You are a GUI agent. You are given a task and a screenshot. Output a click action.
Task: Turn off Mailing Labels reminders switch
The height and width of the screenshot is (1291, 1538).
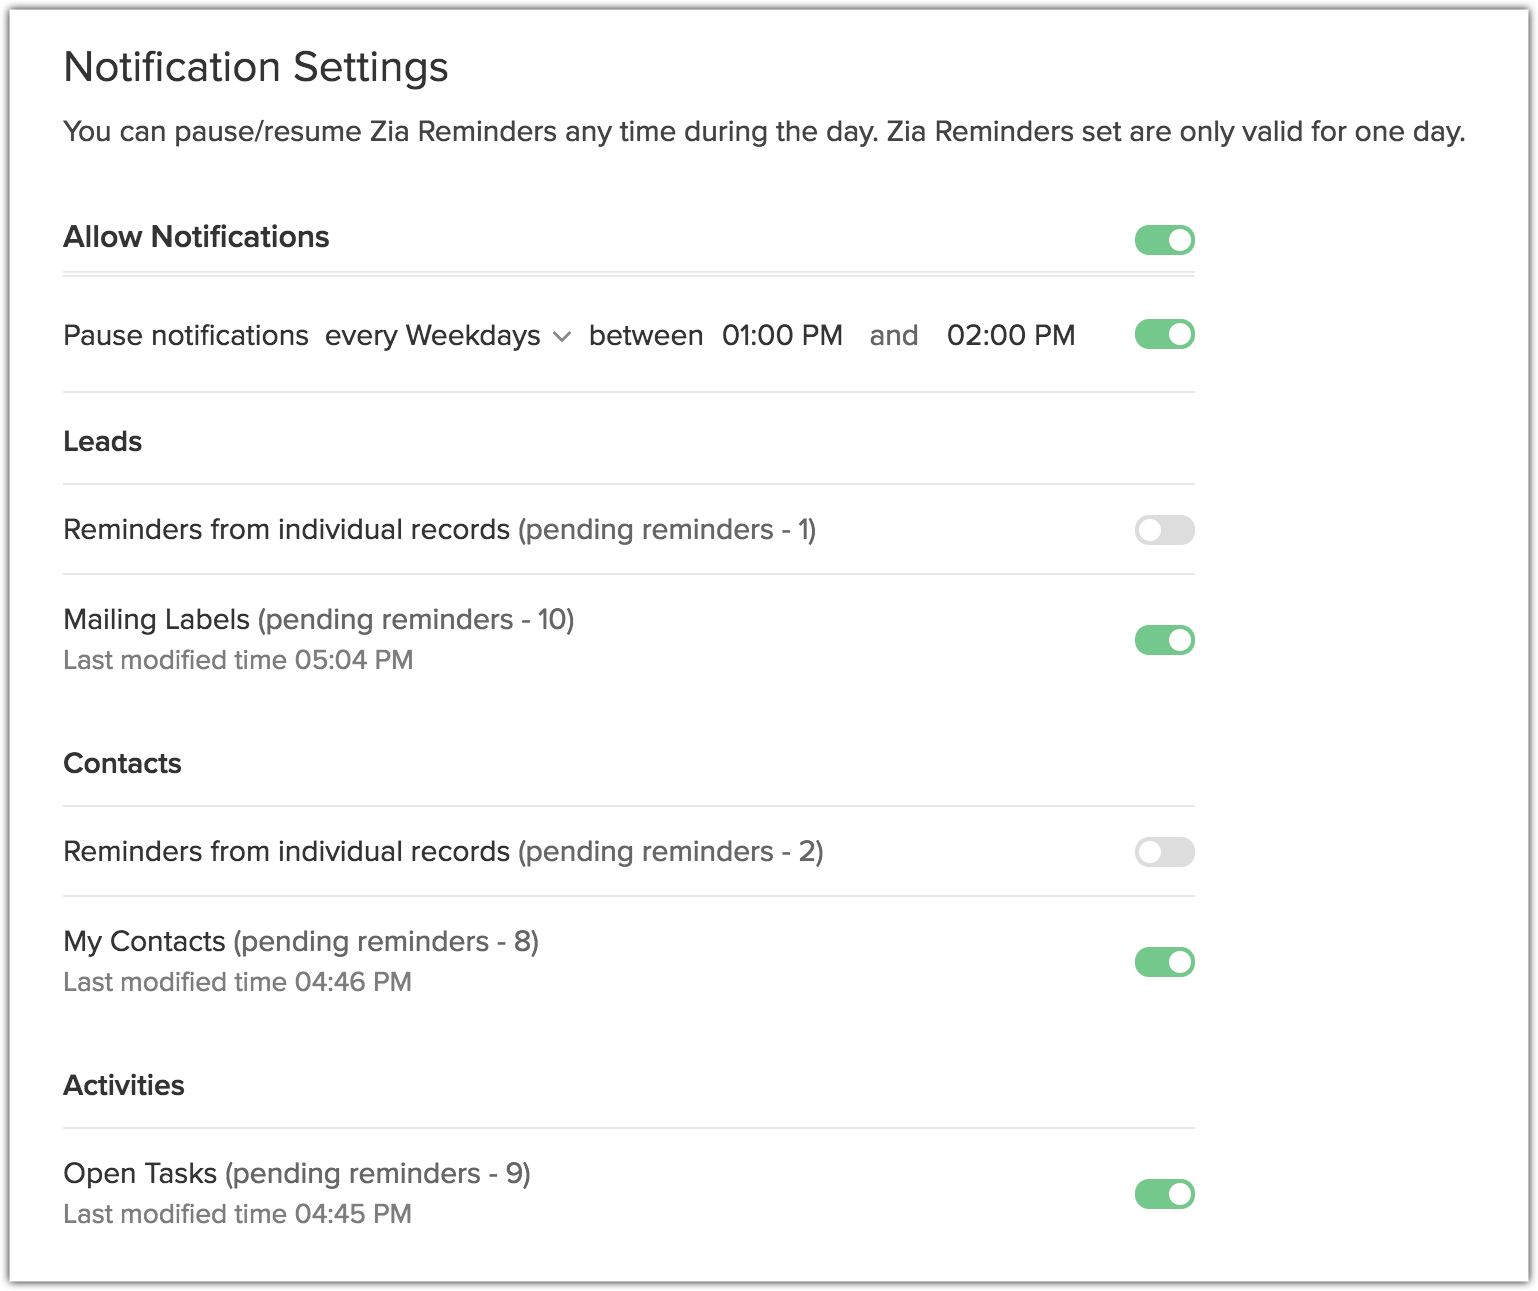pyautogui.click(x=1164, y=640)
